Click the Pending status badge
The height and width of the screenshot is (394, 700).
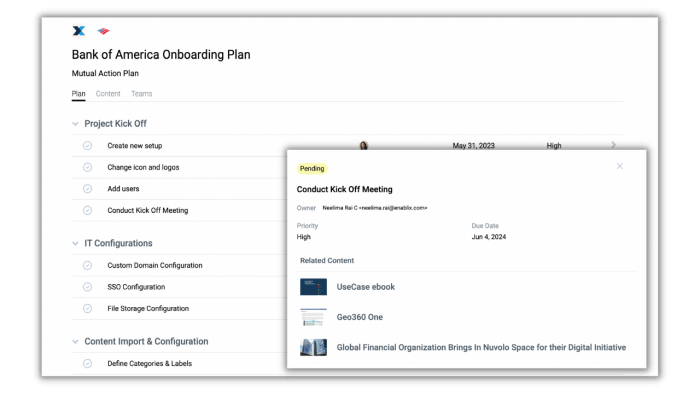click(x=312, y=169)
